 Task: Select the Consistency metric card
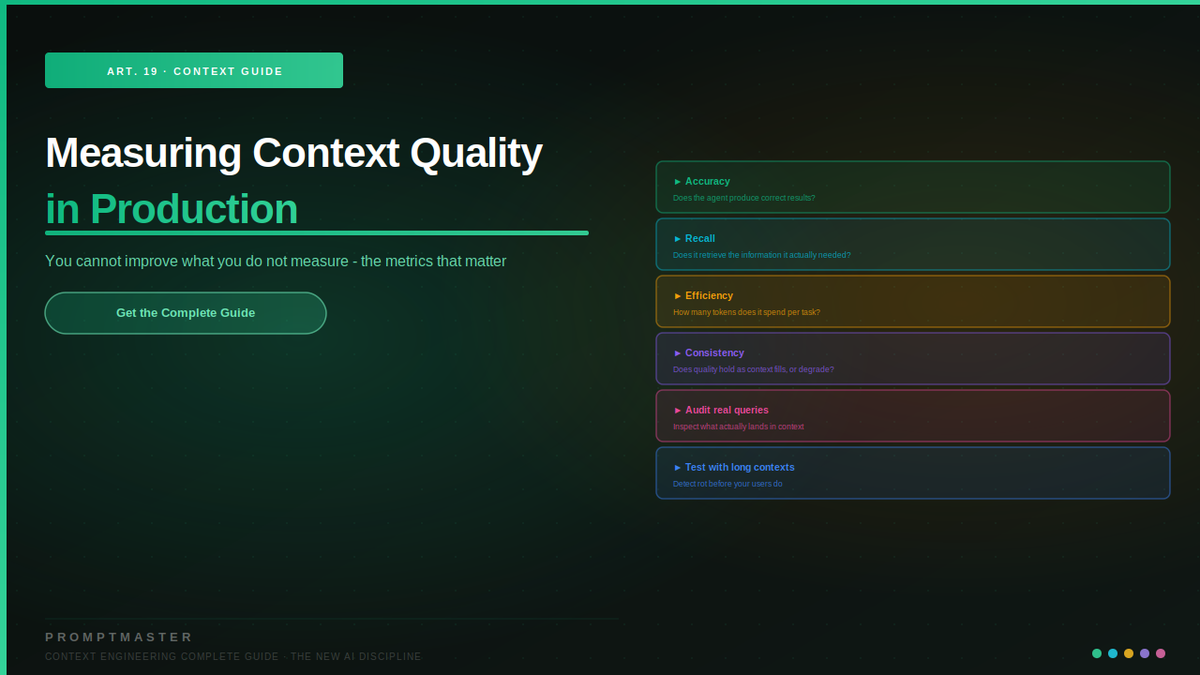[913, 358]
